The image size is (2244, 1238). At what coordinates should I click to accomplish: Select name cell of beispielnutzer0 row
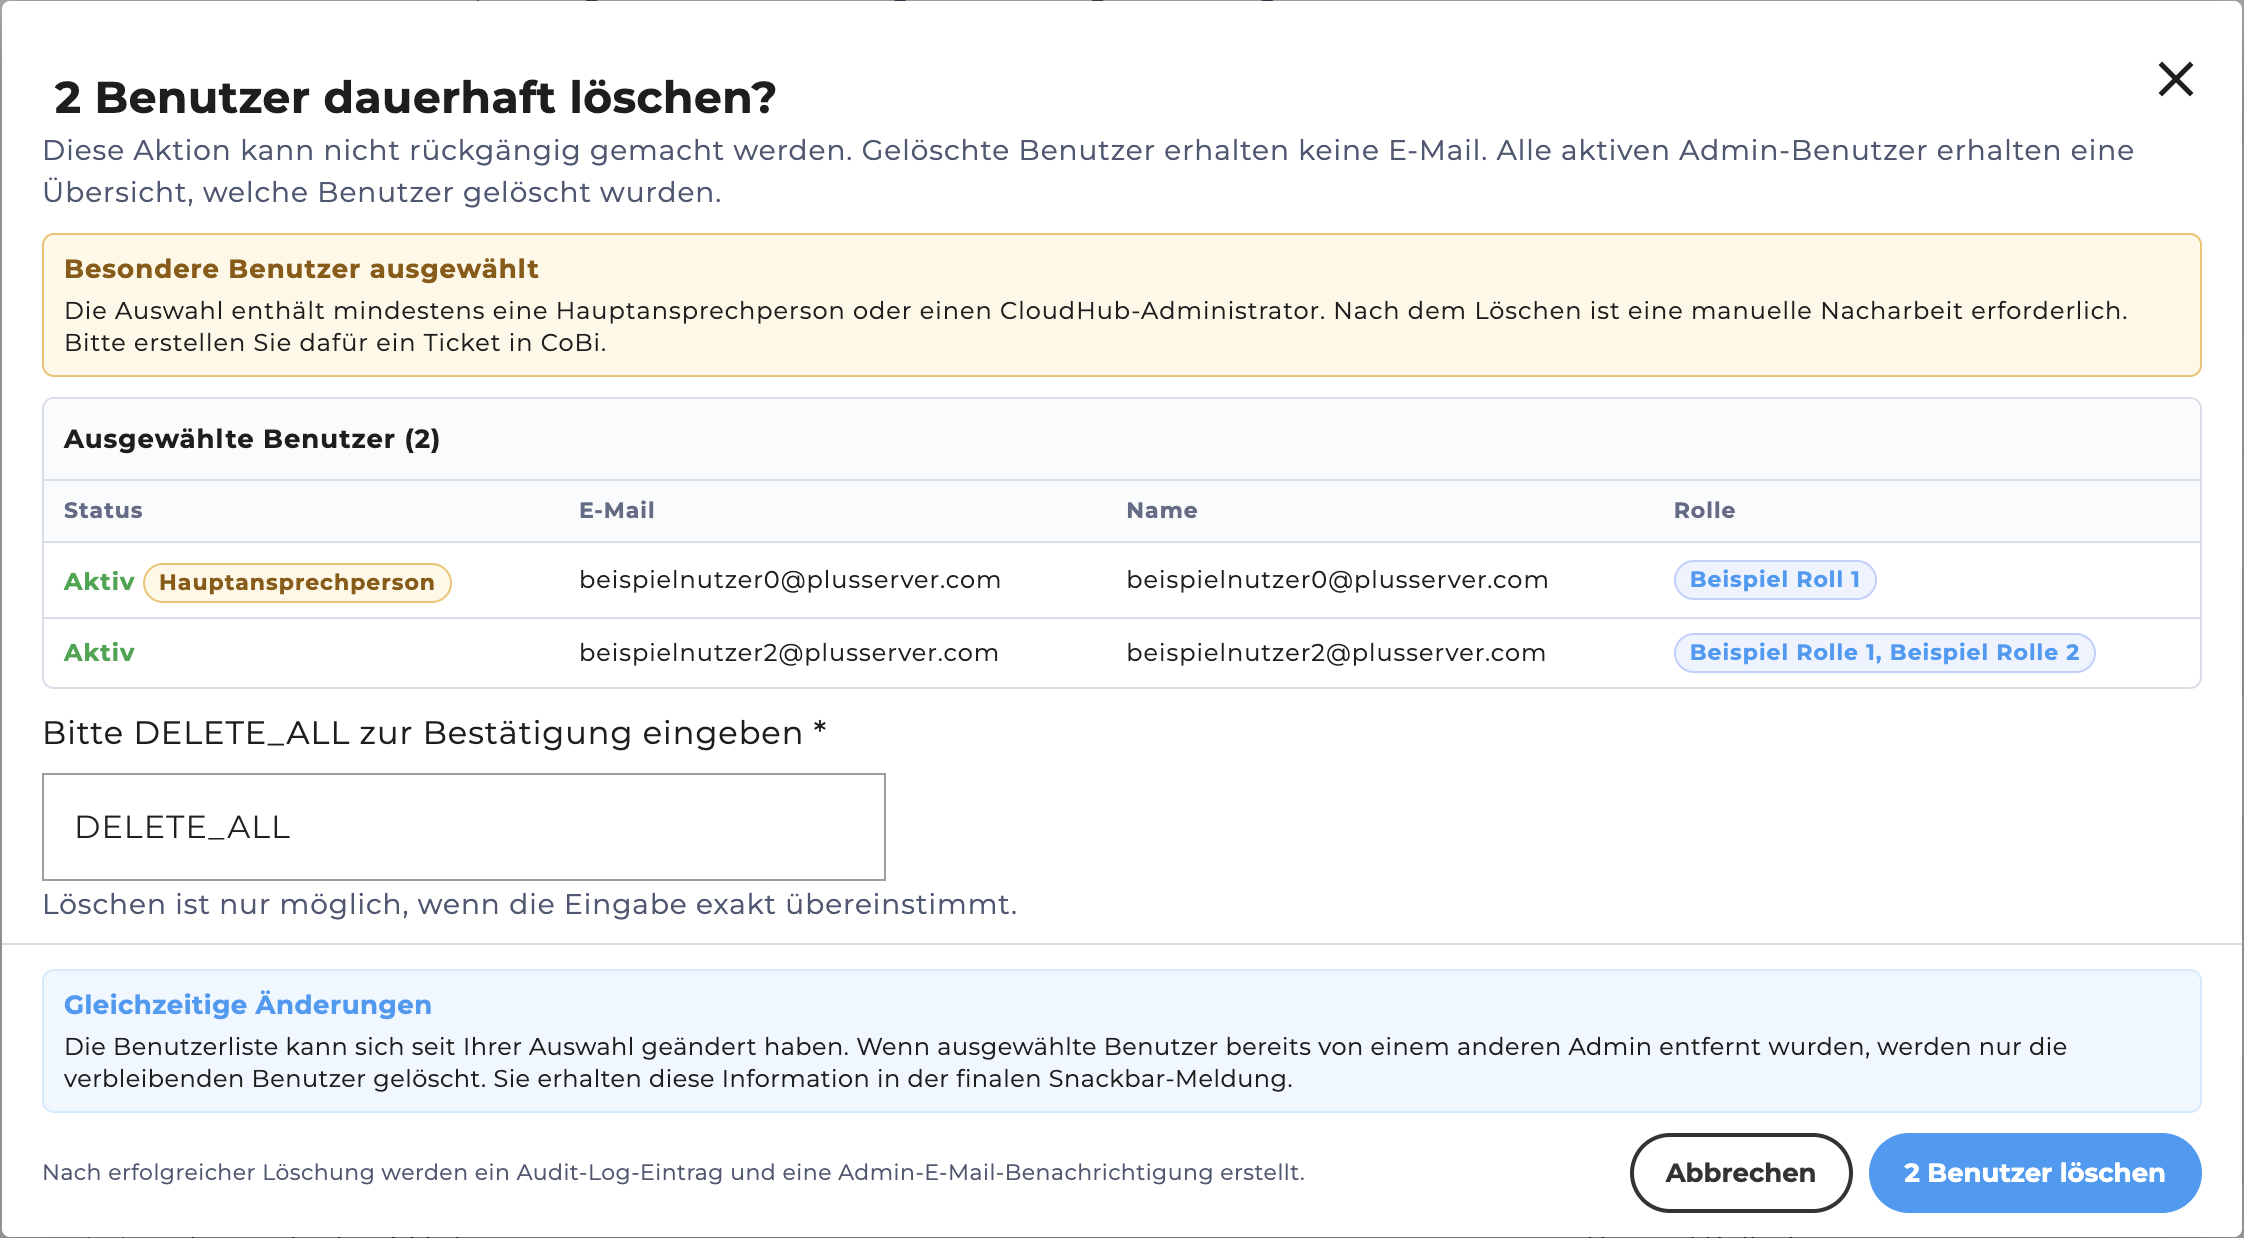point(1337,580)
